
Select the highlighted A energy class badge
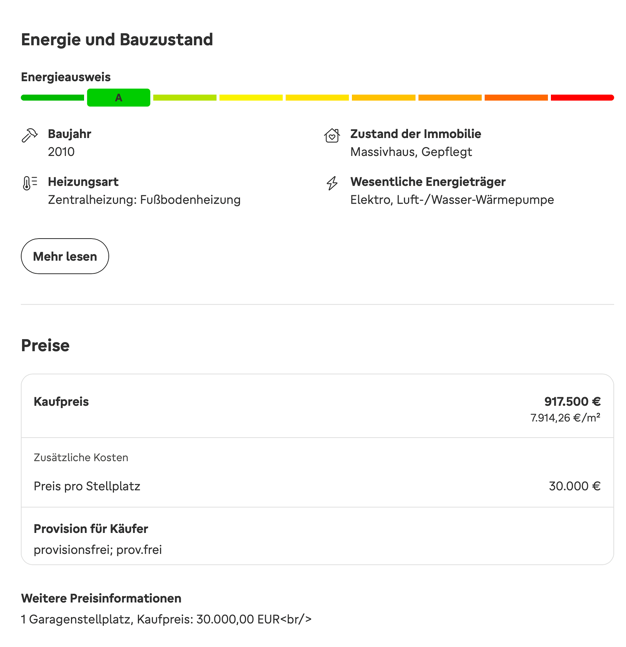(118, 97)
